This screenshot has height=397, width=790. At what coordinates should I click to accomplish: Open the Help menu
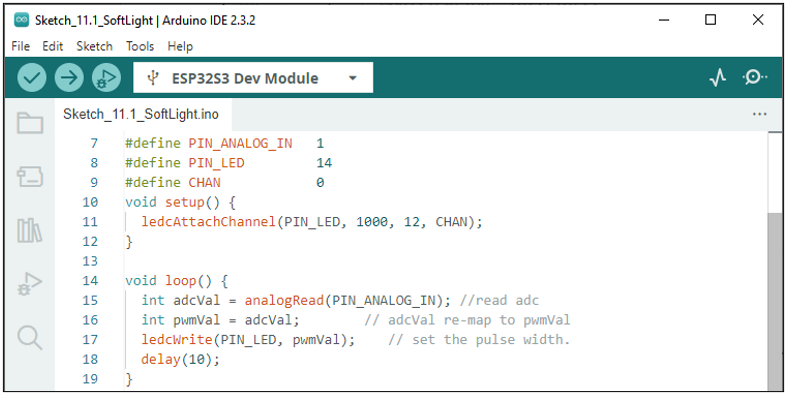[180, 46]
